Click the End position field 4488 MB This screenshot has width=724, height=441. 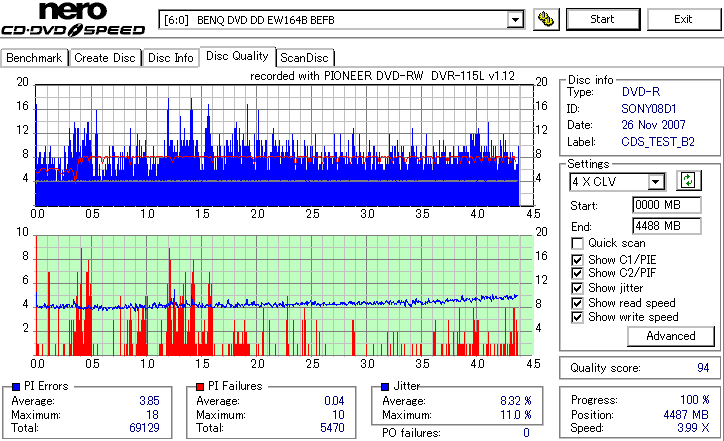[x=666, y=226]
